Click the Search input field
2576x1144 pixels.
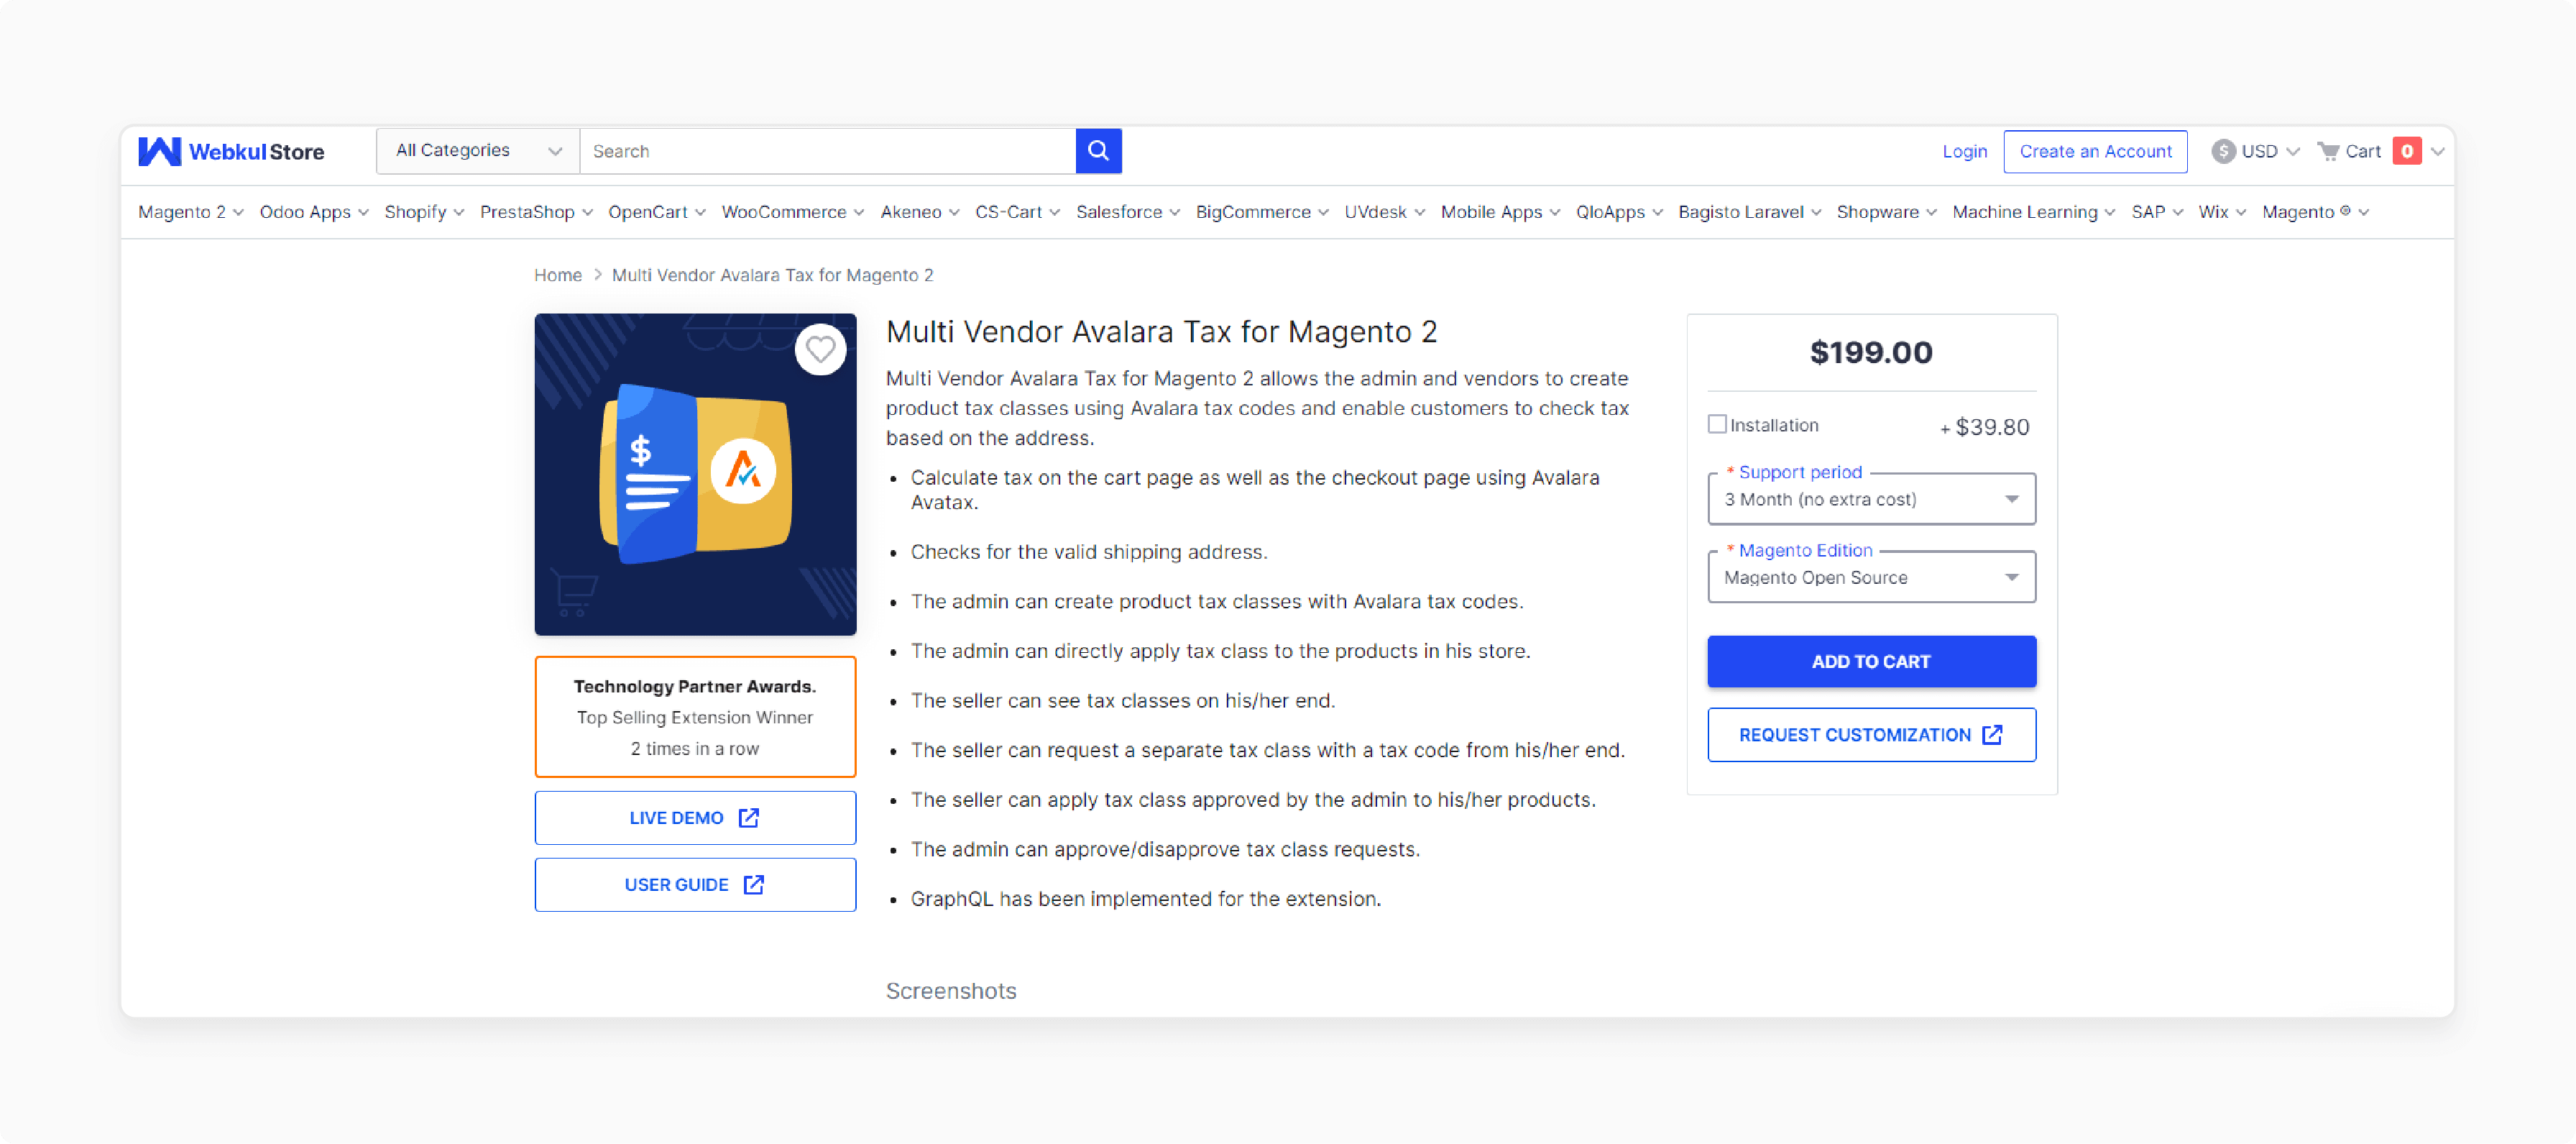click(828, 151)
